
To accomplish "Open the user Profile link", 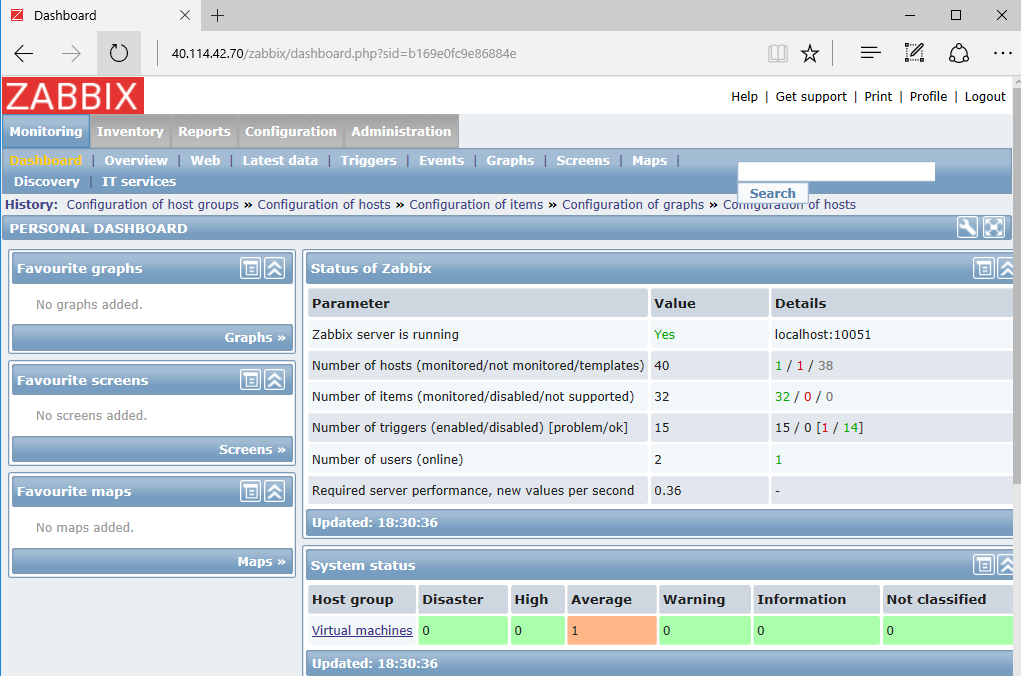I will click(x=928, y=97).
